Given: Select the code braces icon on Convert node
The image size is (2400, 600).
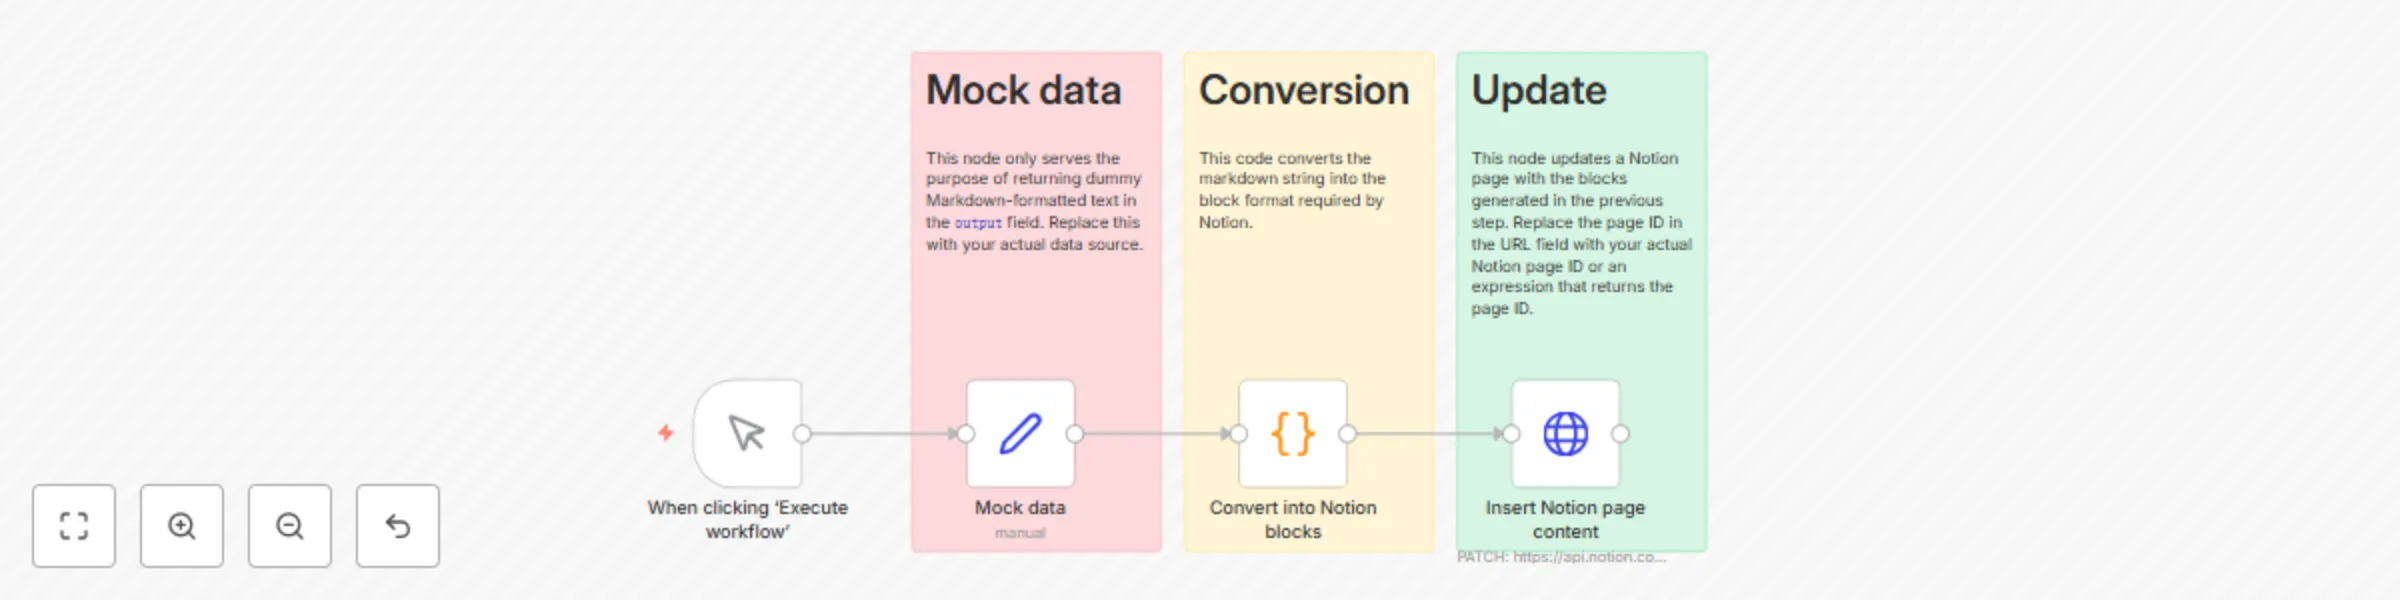Looking at the screenshot, I should point(1292,434).
